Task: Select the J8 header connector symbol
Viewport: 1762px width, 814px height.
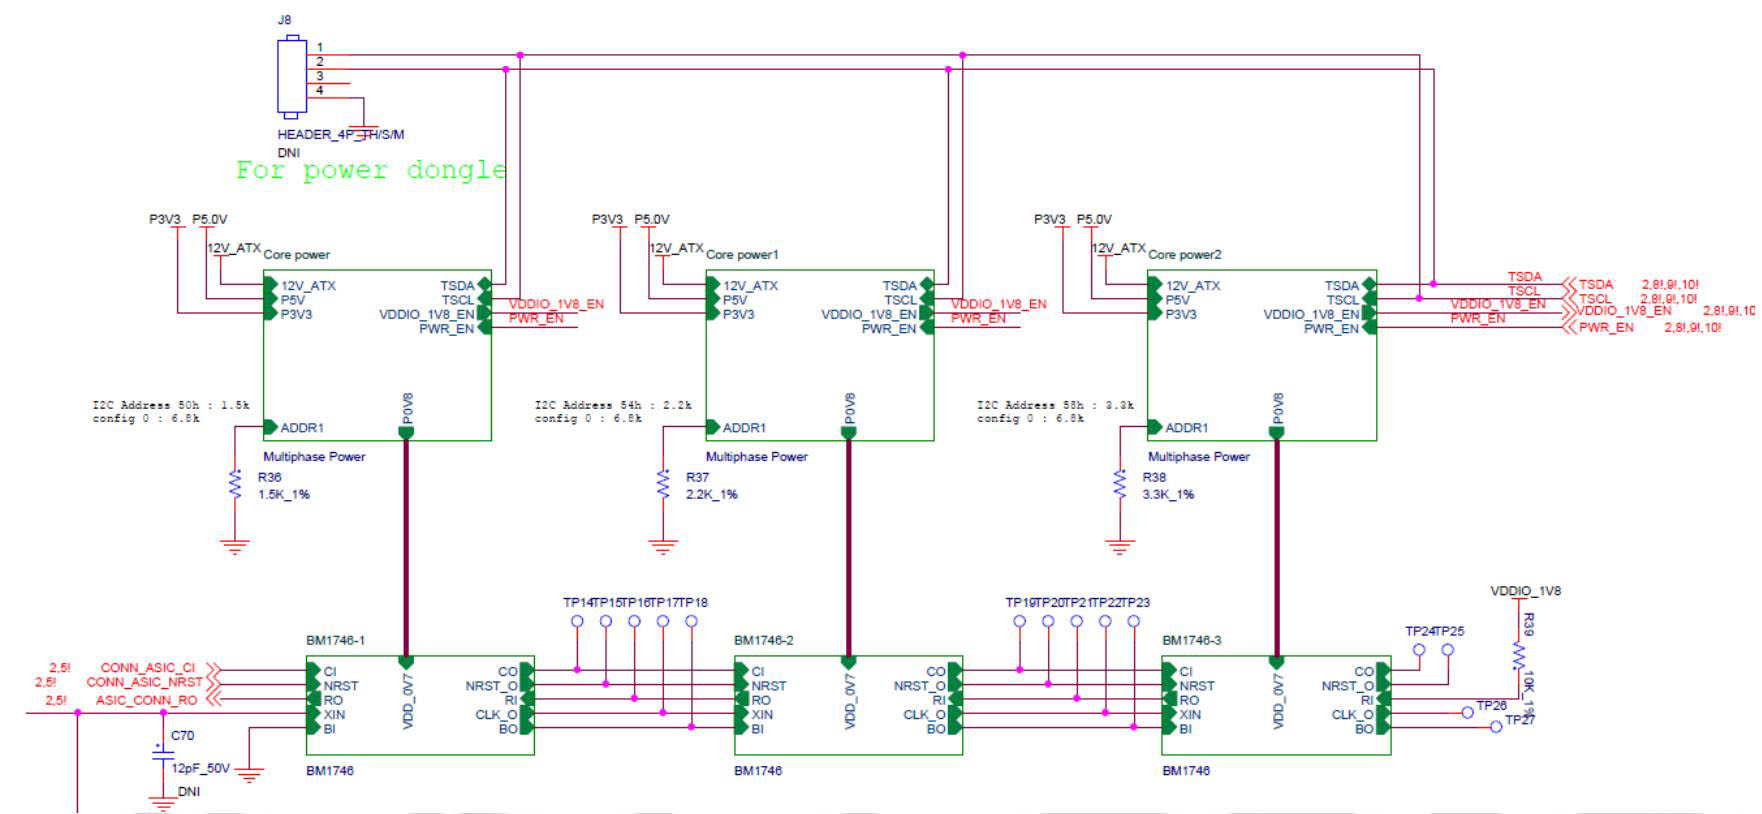Action: coord(291,75)
